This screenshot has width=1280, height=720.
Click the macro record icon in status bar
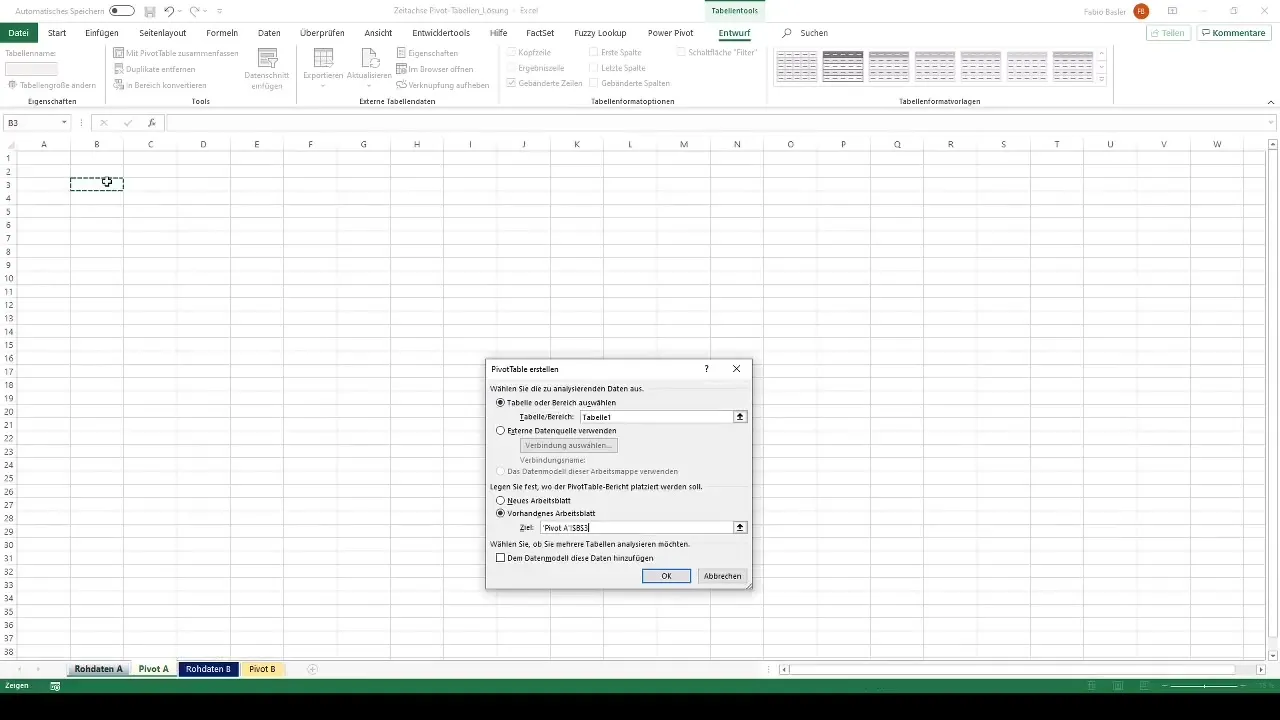tap(55, 686)
